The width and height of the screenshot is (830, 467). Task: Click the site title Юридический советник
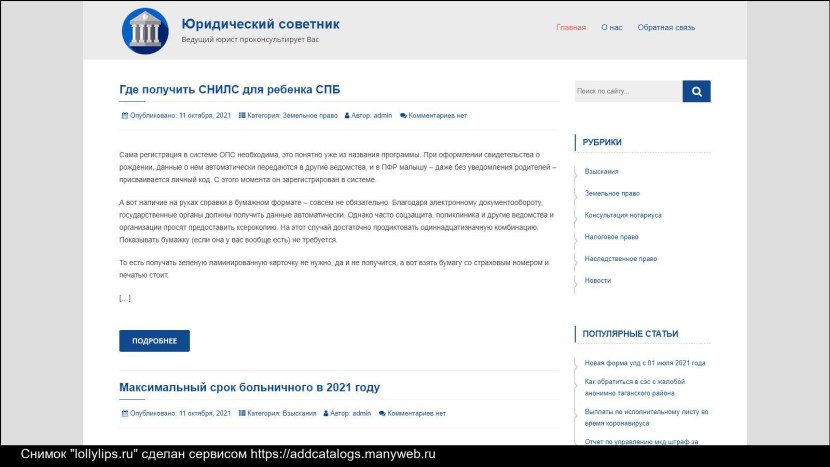coord(260,23)
